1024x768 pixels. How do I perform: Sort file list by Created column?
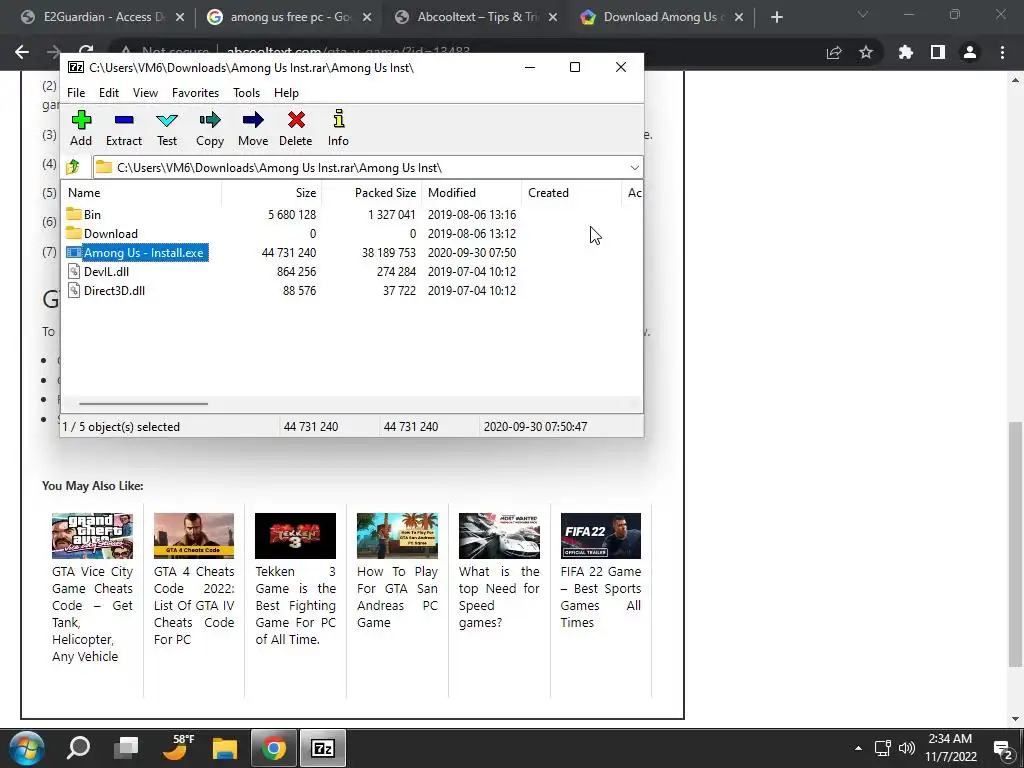[571, 193]
